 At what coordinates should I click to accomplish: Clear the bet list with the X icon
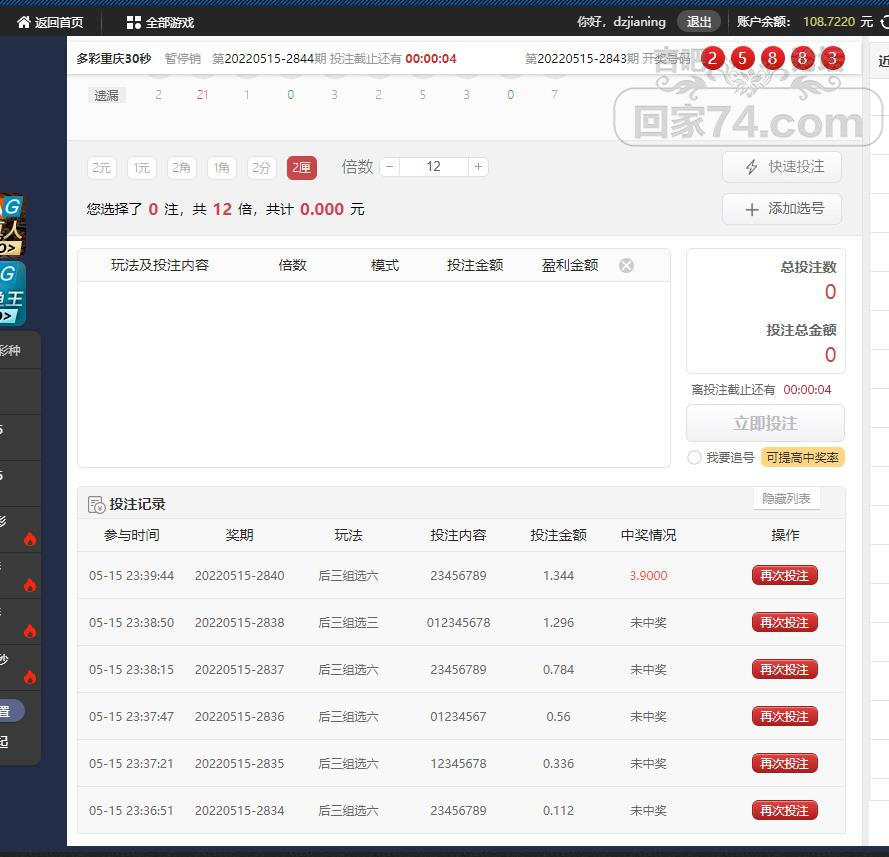tap(626, 265)
